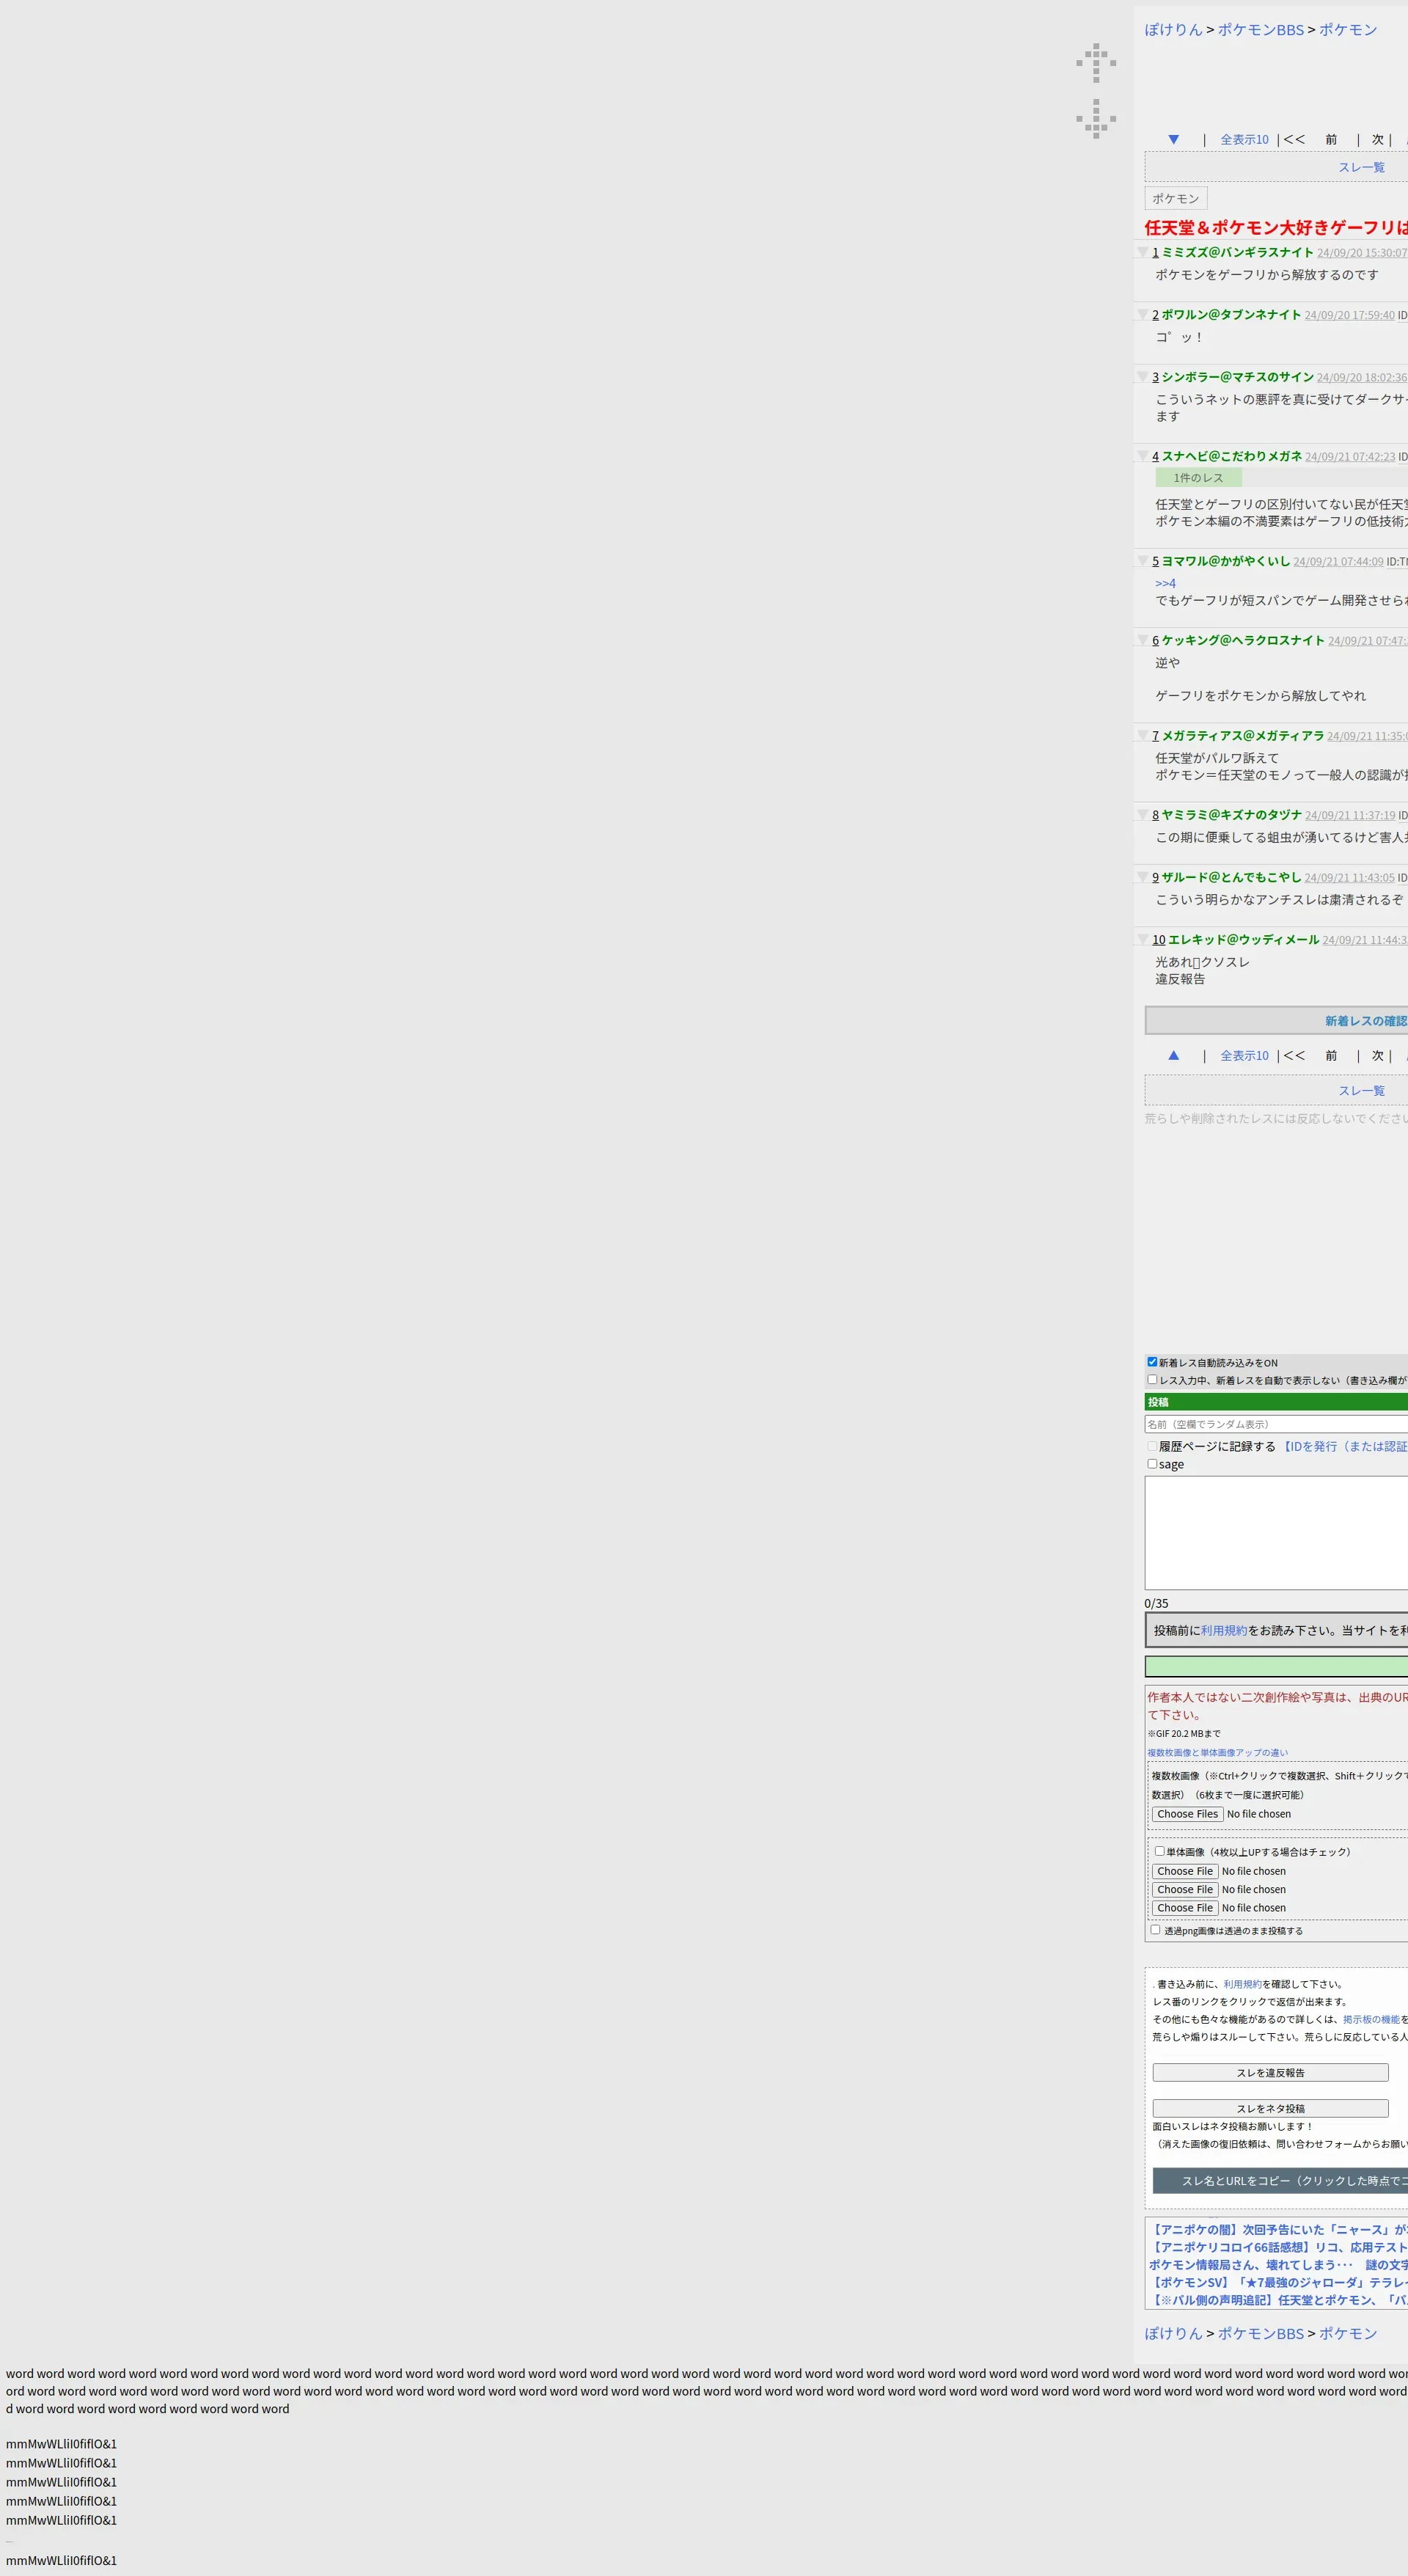Open the triangle menu beside post 5 ヨマワル
1408x2576 pixels.
point(1142,561)
